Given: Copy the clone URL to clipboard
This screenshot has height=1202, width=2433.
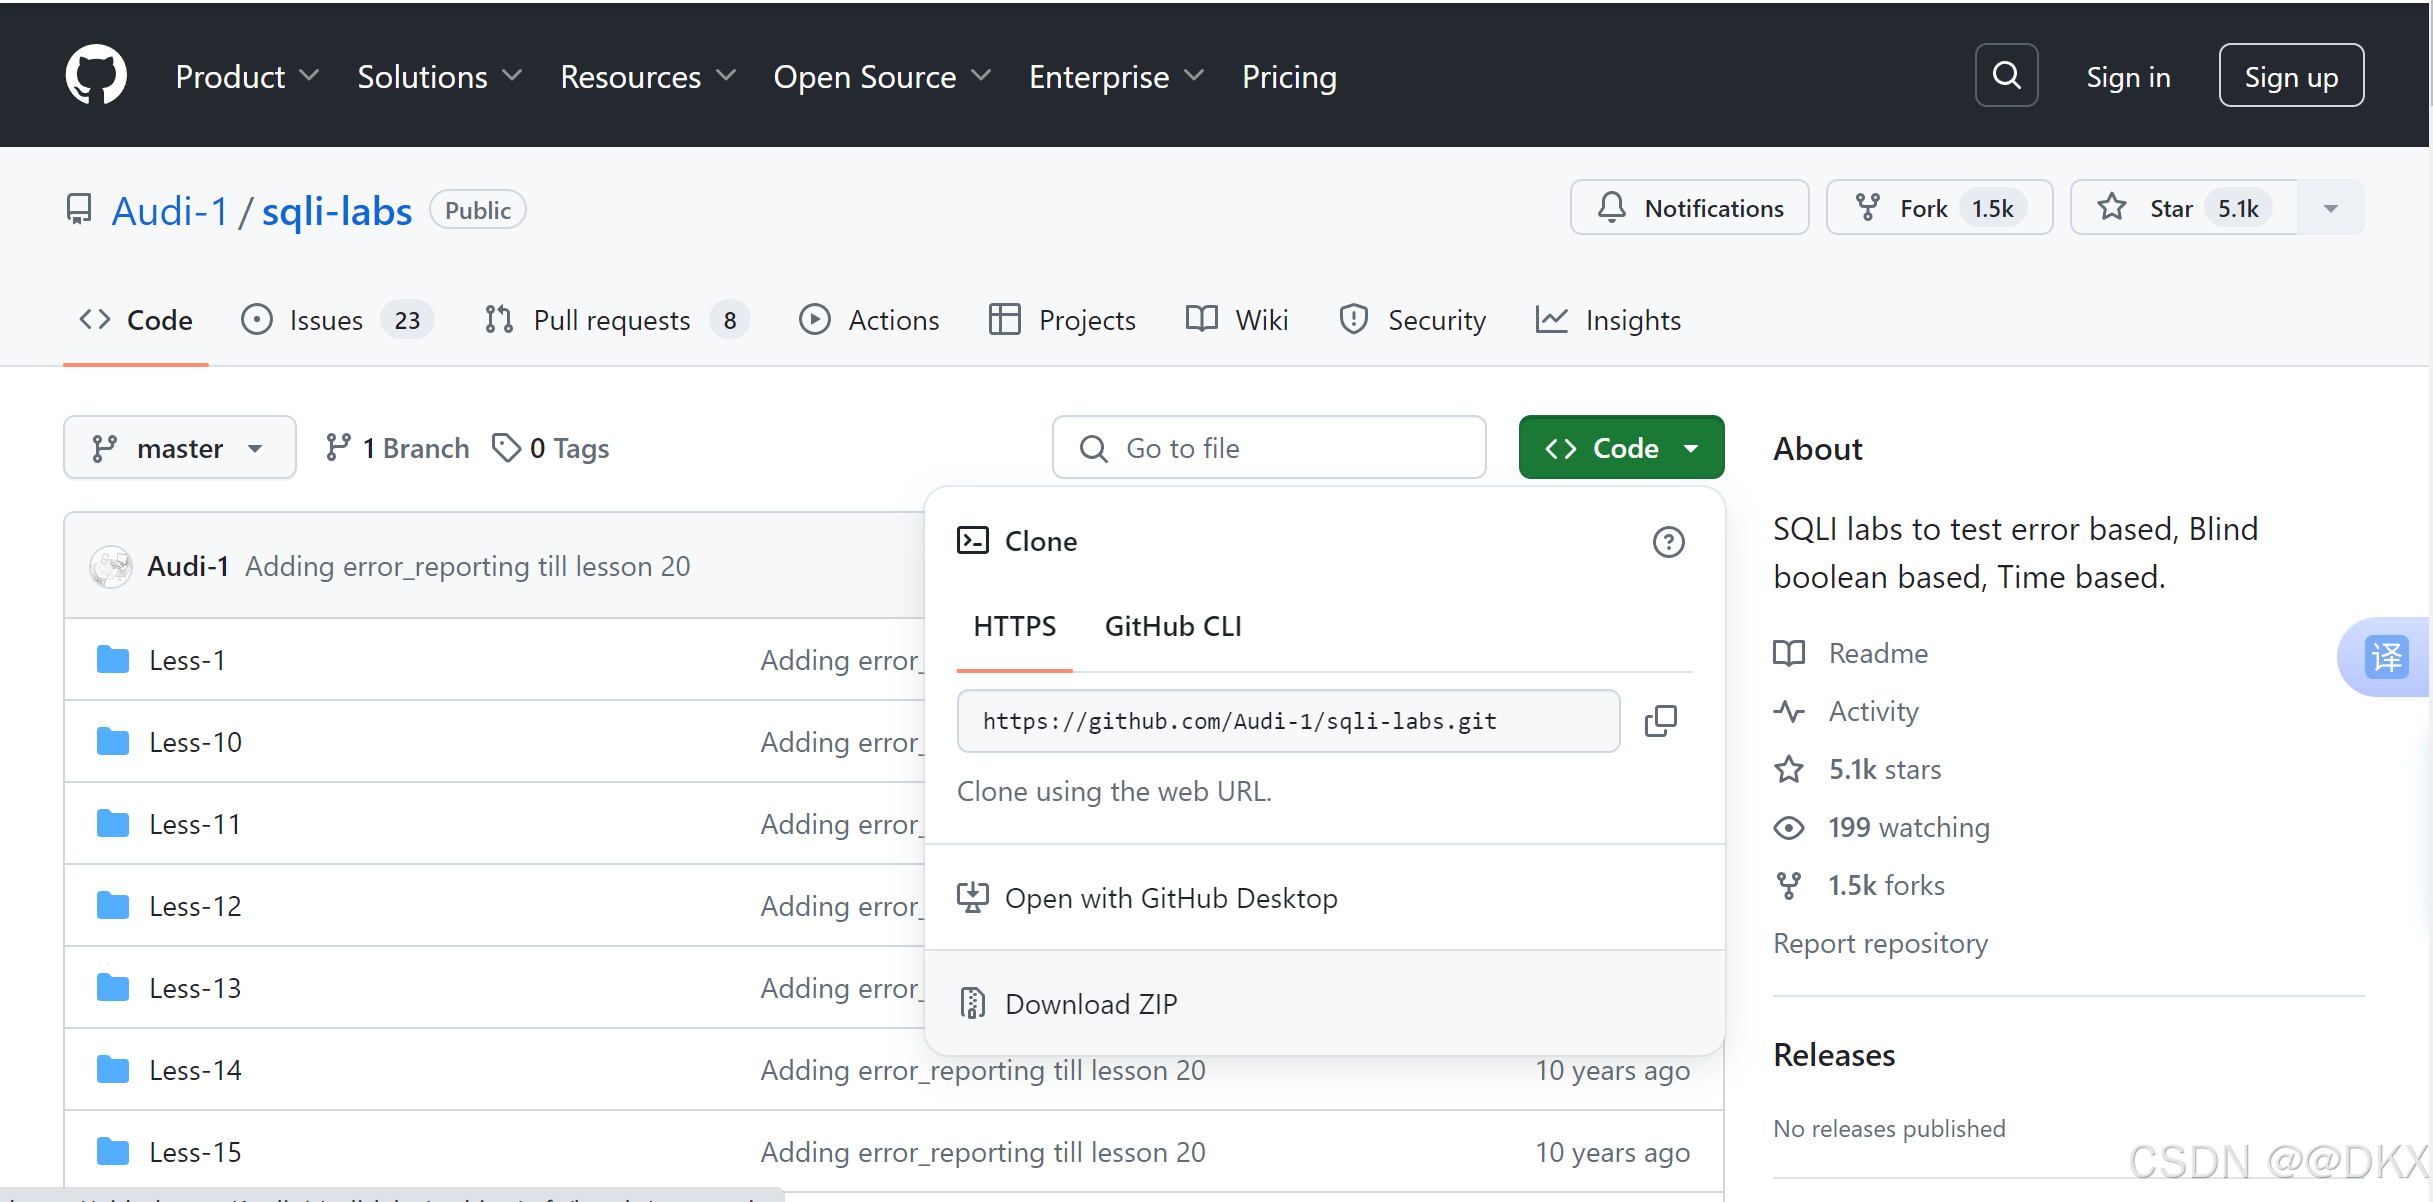Looking at the screenshot, I should pos(1661,721).
